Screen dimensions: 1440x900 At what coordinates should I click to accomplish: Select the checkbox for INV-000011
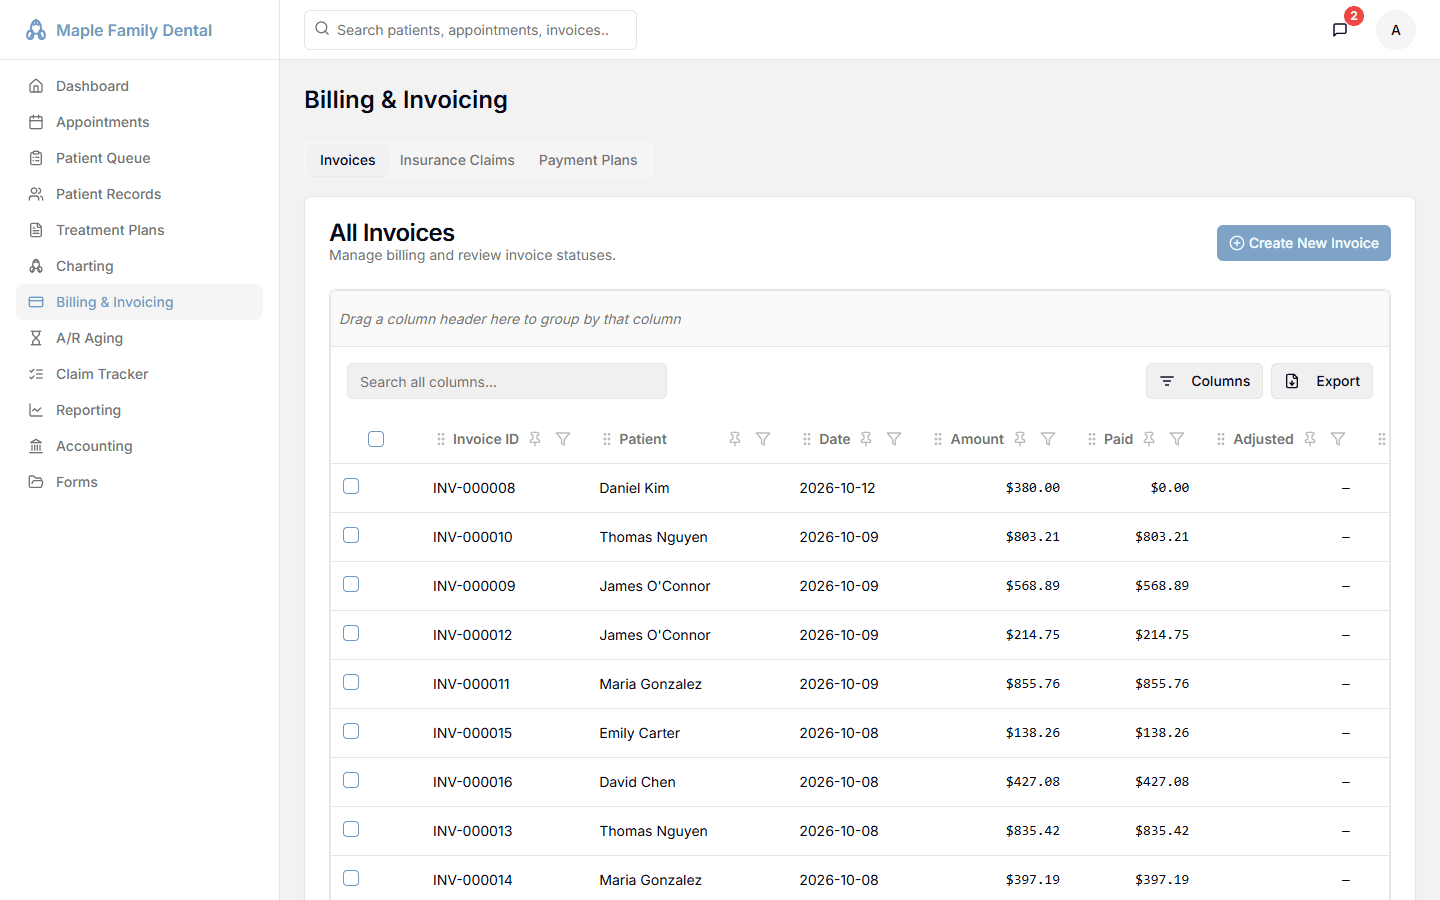[x=351, y=682]
